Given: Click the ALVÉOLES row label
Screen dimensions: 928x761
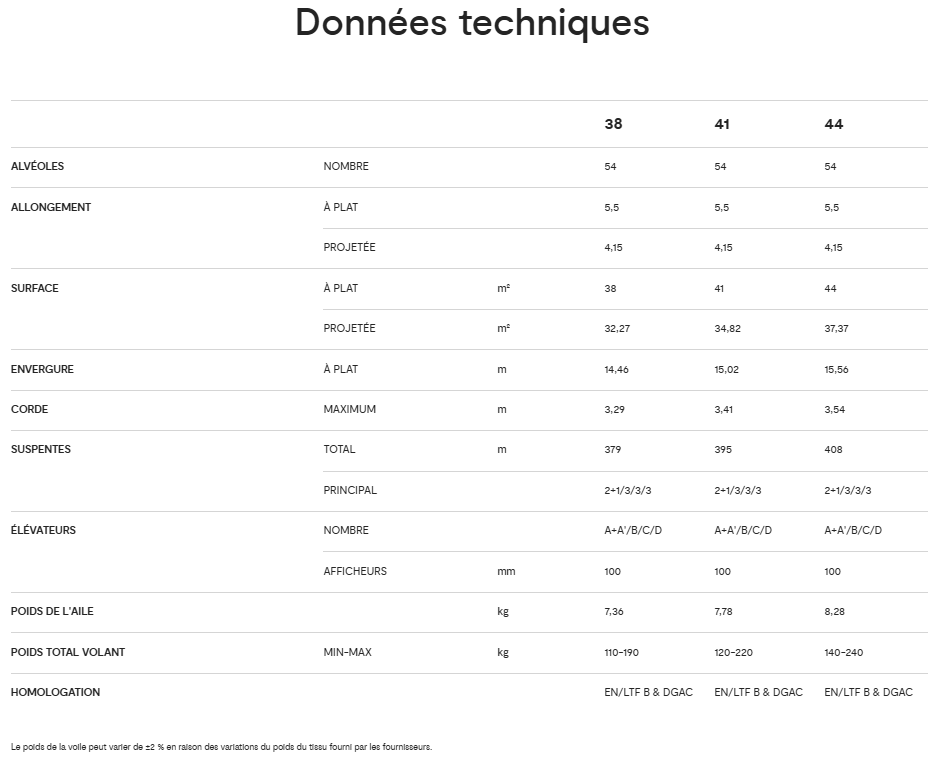Looking at the screenshot, I should [x=37, y=166].
